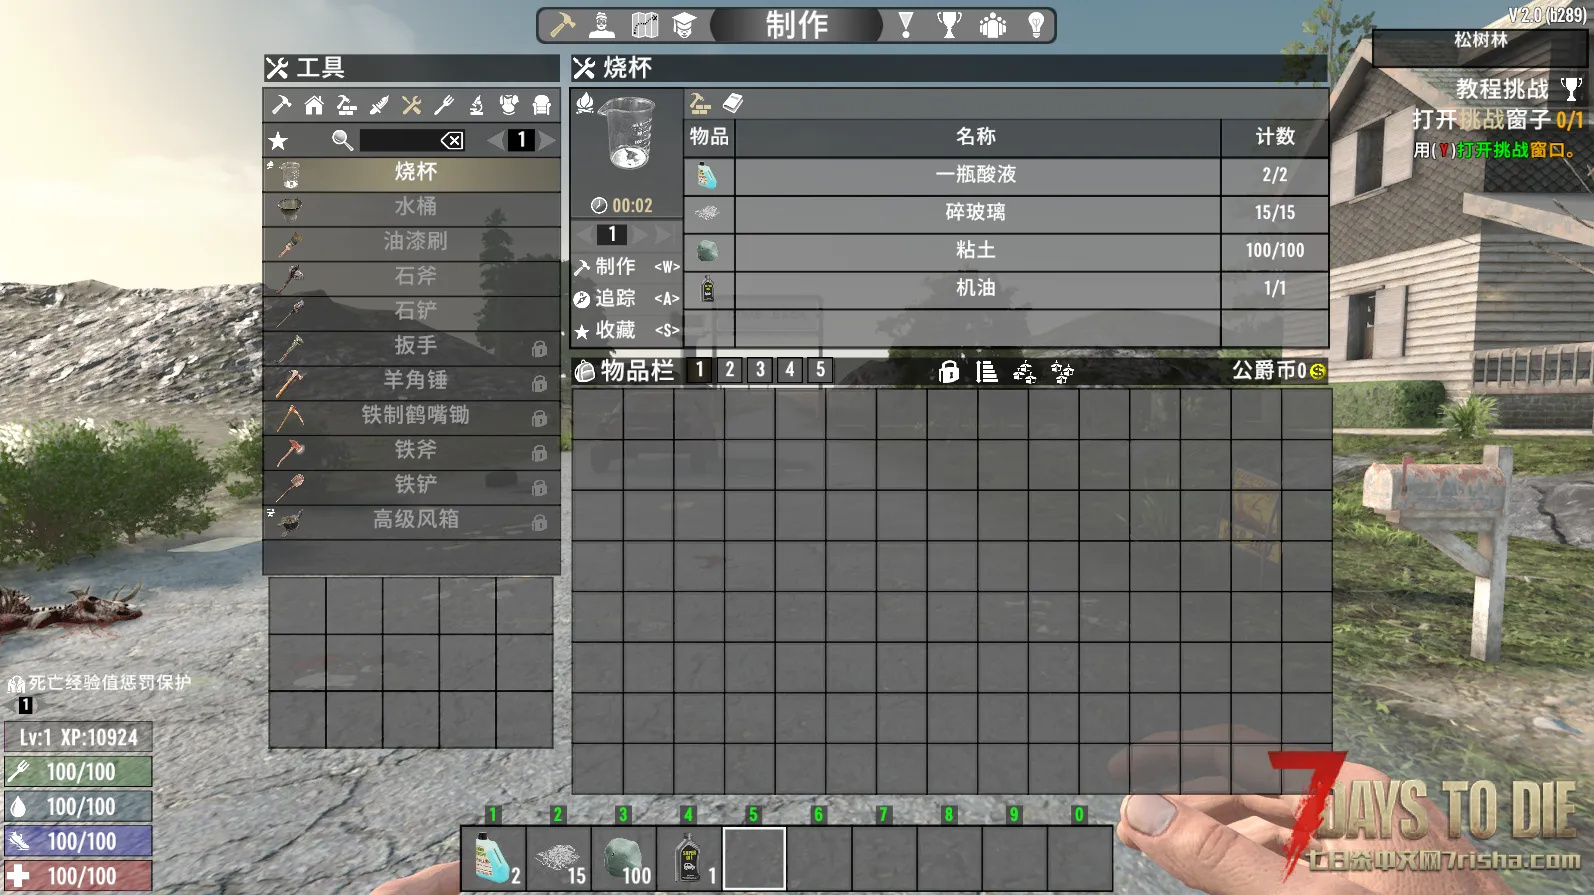Click the 收藏 favorite button

(x=627, y=330)
